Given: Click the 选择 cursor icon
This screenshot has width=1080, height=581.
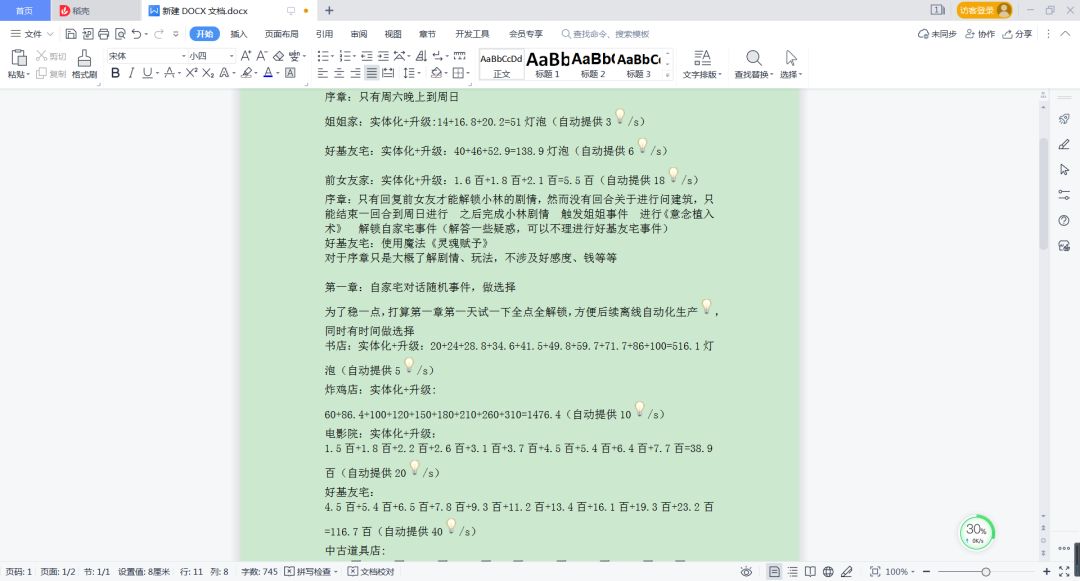Looking at the screenshot, I should [791, 58].
